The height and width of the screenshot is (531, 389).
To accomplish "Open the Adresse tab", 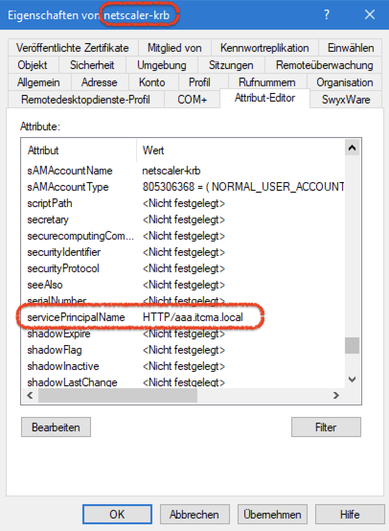I will (x=99, y=82).
